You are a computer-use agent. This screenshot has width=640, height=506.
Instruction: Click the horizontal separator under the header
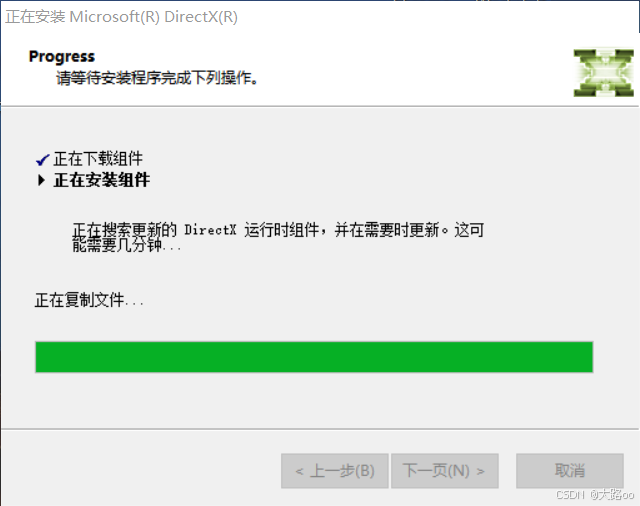click(320, 106)
